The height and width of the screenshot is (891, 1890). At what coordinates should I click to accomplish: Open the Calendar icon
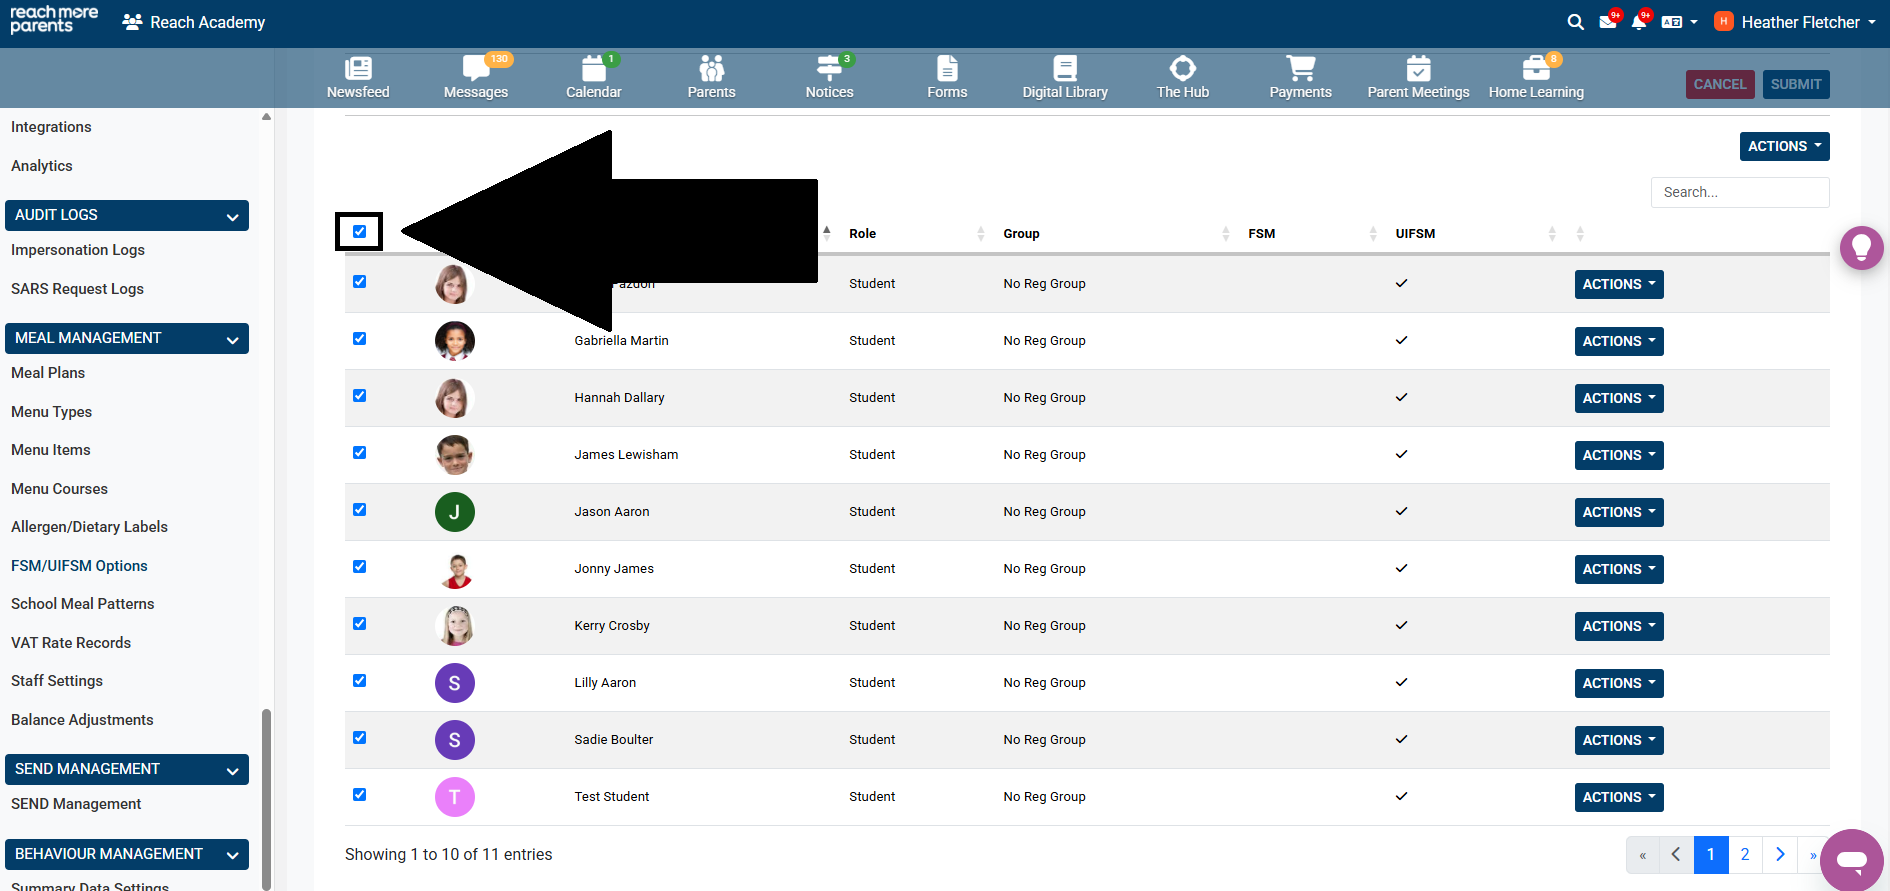click(593, 69)
